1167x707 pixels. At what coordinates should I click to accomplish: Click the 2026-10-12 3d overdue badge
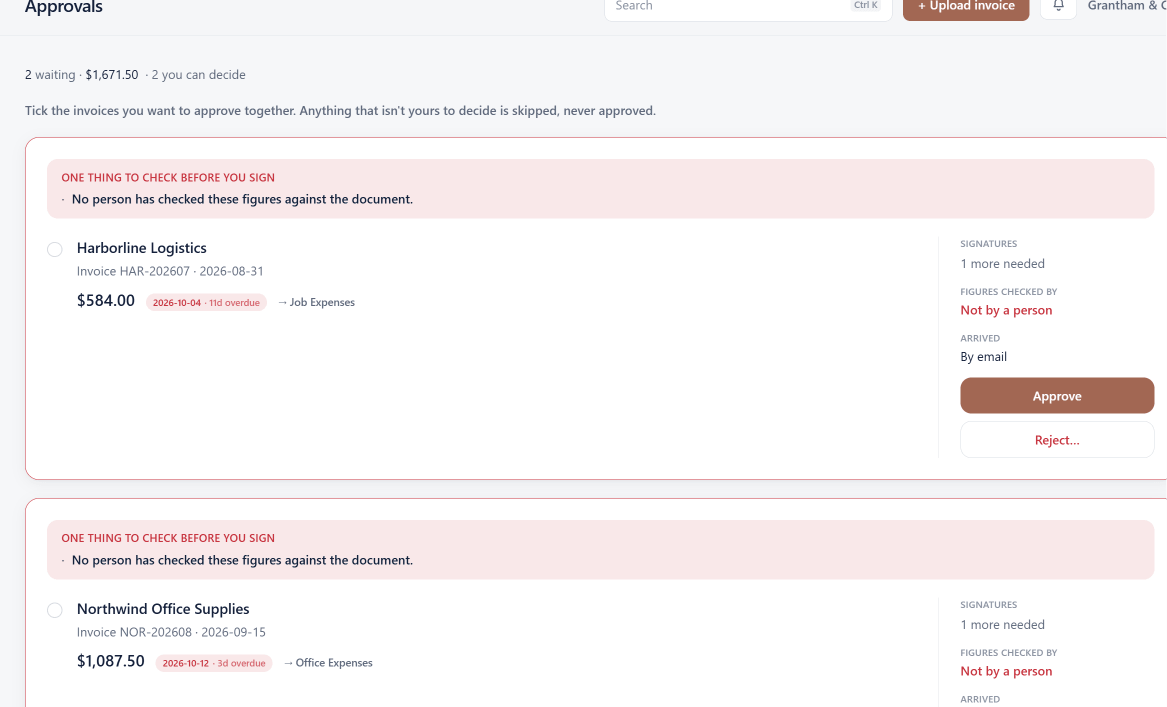pyautogui.click(x=214, y=663)
